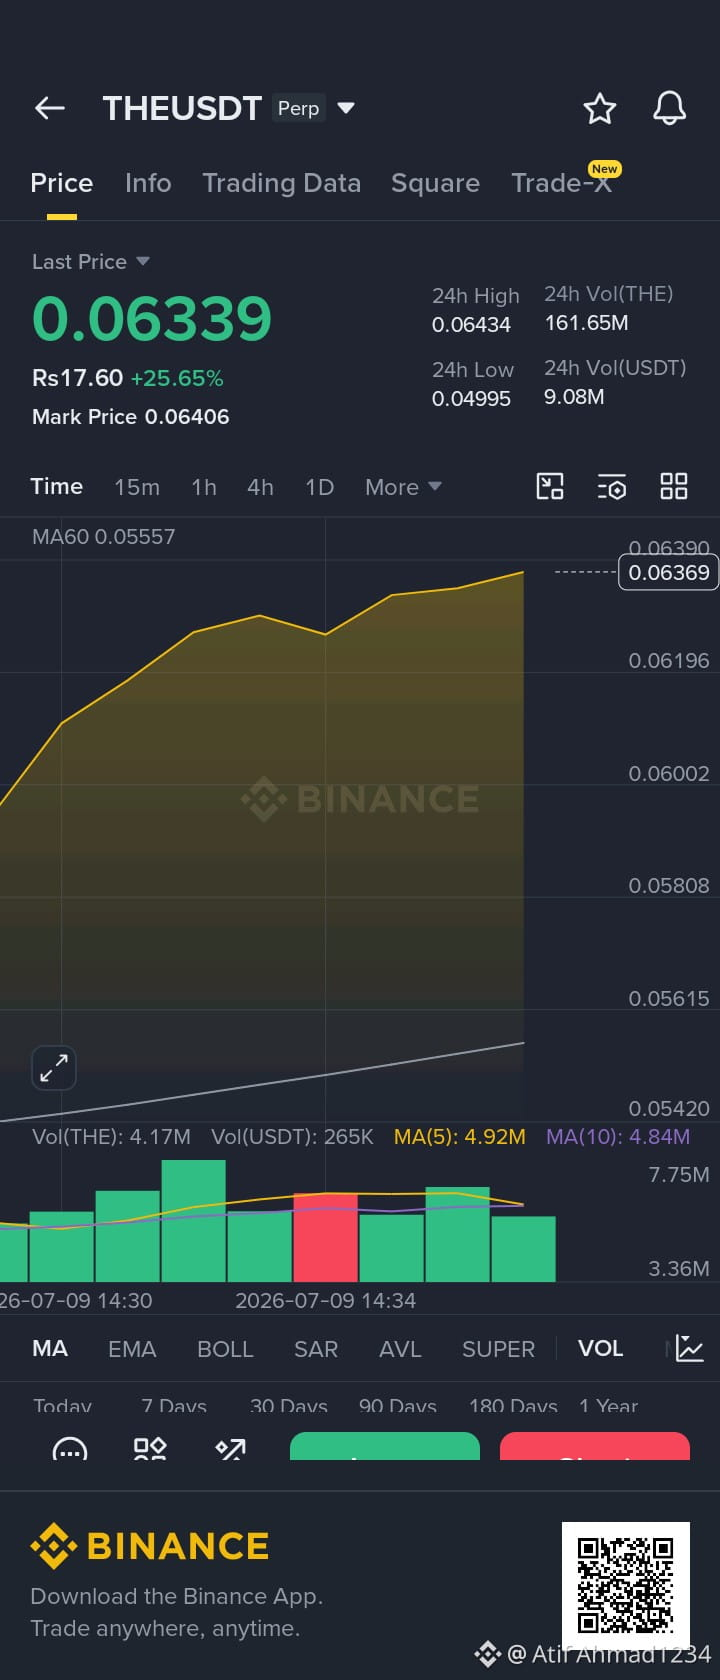Select the Time chart interval
The height and width of the screenshot is (1680, 720).
56,486
